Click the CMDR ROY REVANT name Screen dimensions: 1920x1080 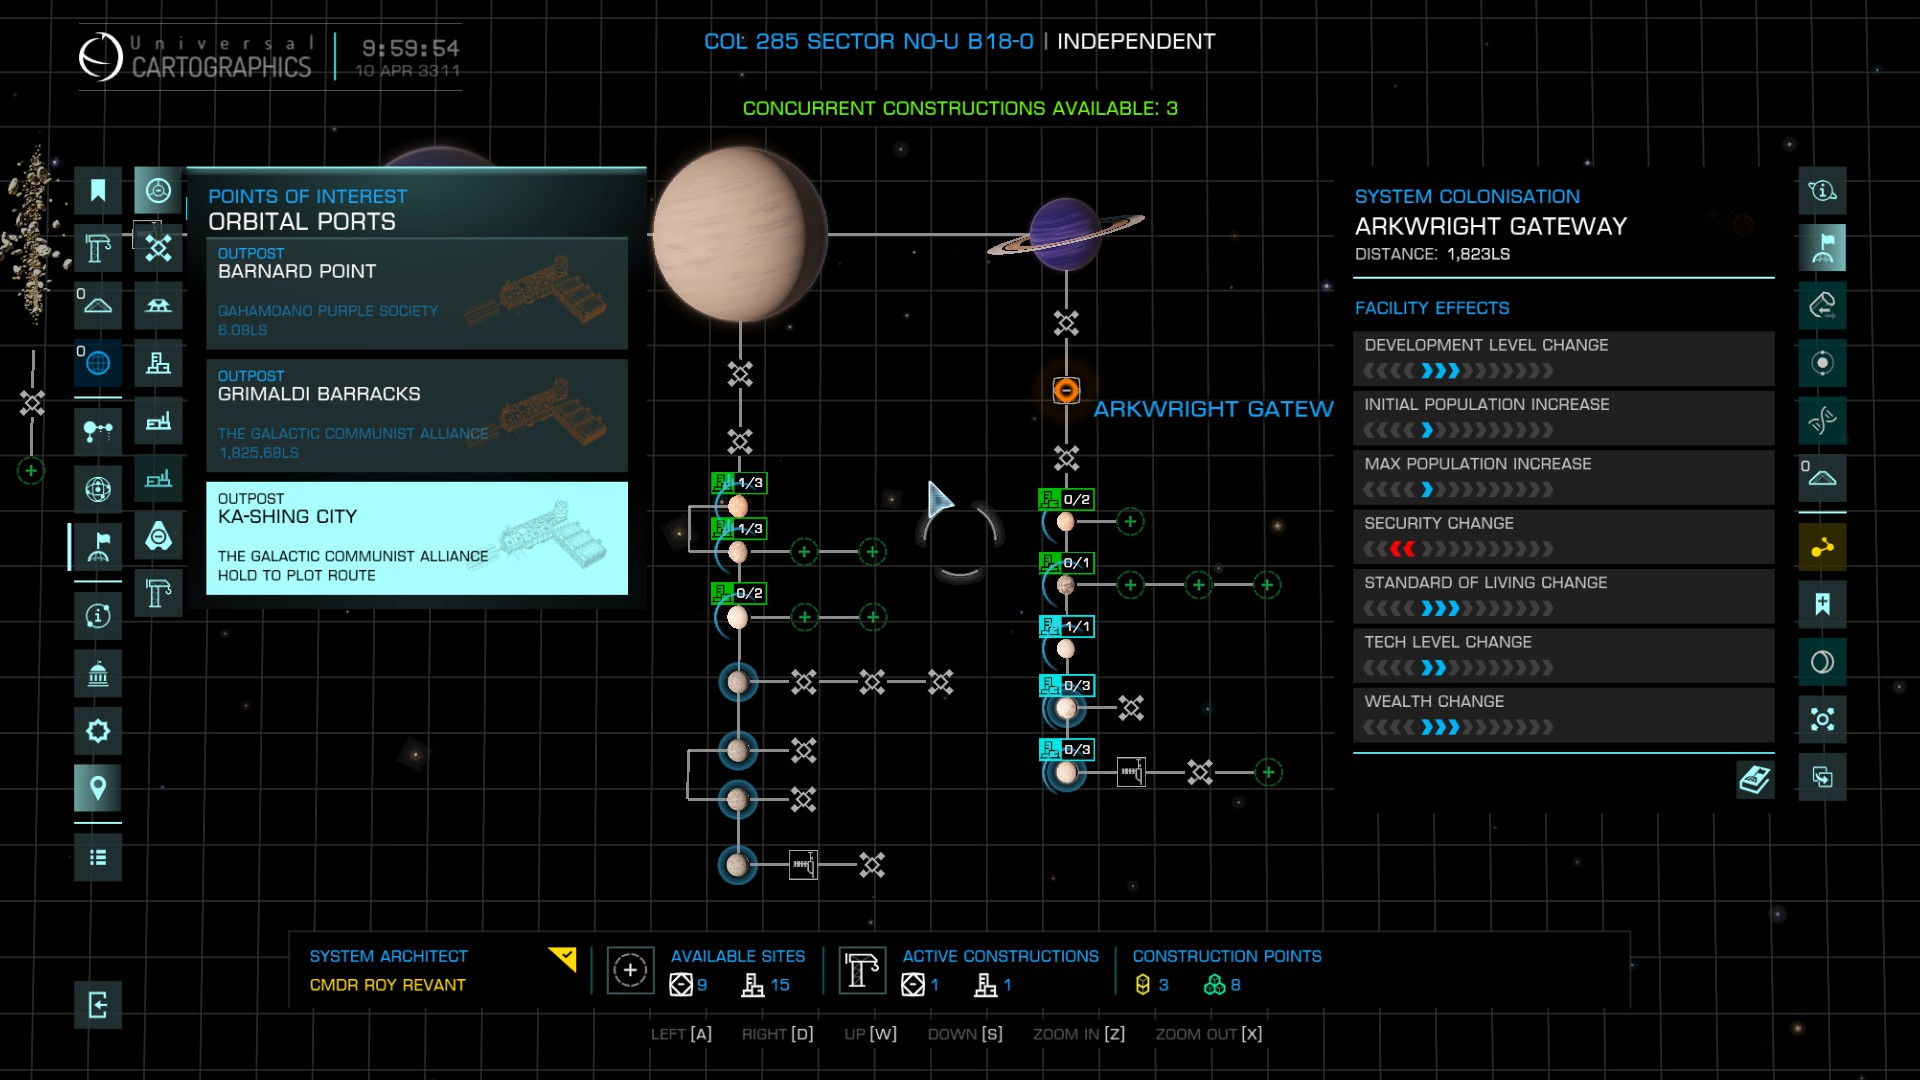coord(388,985)
